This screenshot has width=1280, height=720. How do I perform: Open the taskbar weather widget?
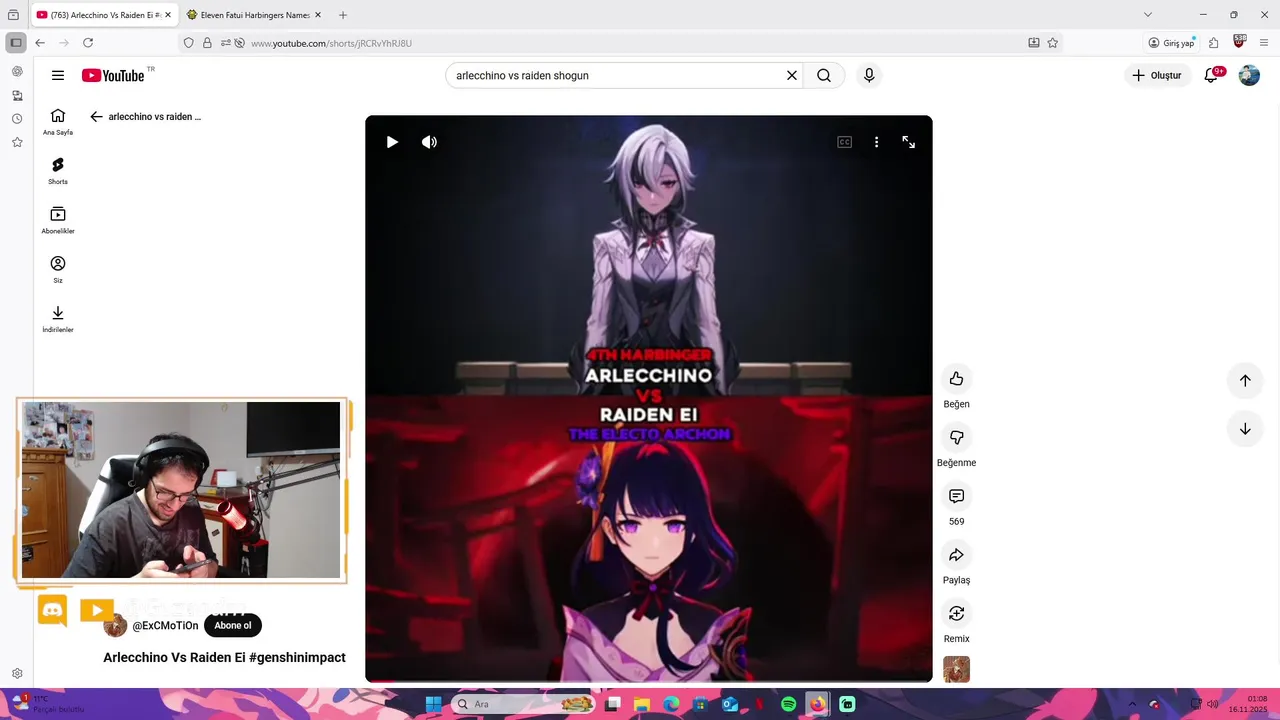(48, 704)
